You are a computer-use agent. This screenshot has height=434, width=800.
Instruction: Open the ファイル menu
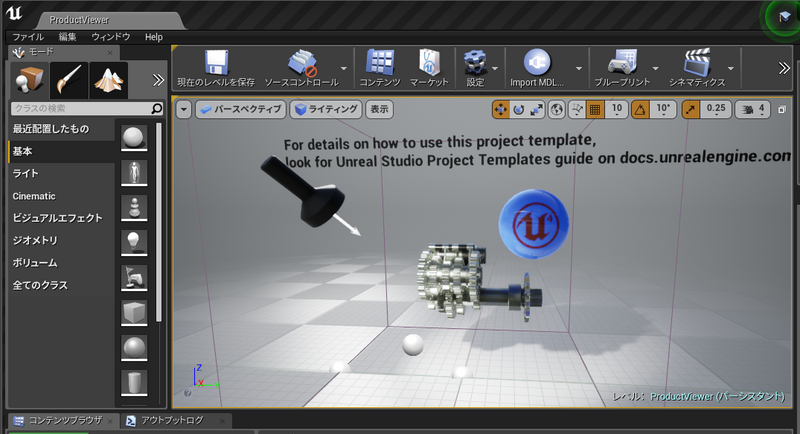(x=28, y=37)
